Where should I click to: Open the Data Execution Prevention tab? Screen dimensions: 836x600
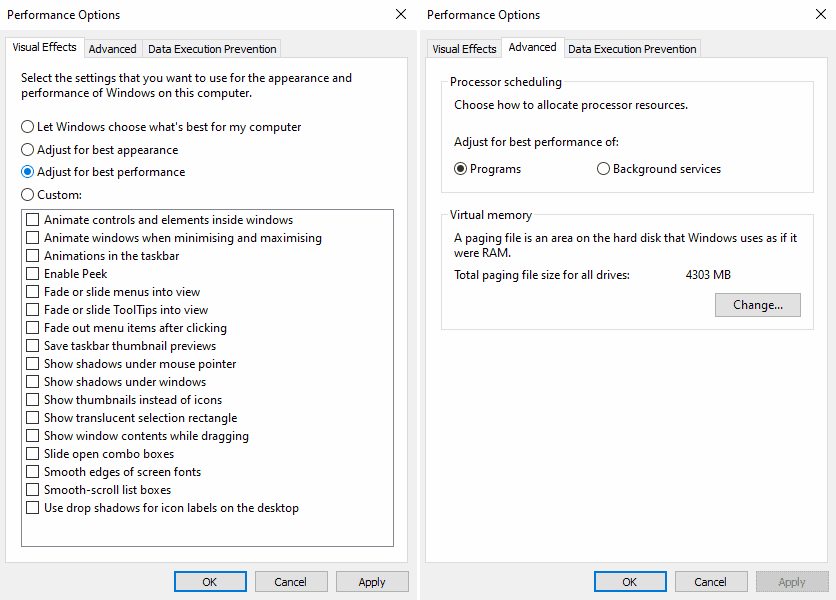[211, 48]
